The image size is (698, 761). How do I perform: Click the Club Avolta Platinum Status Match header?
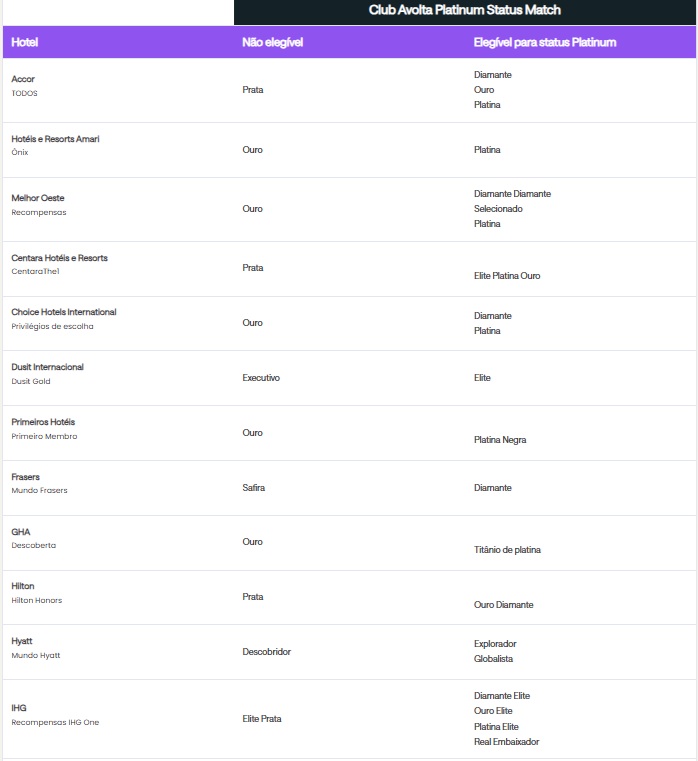[464, 11]
